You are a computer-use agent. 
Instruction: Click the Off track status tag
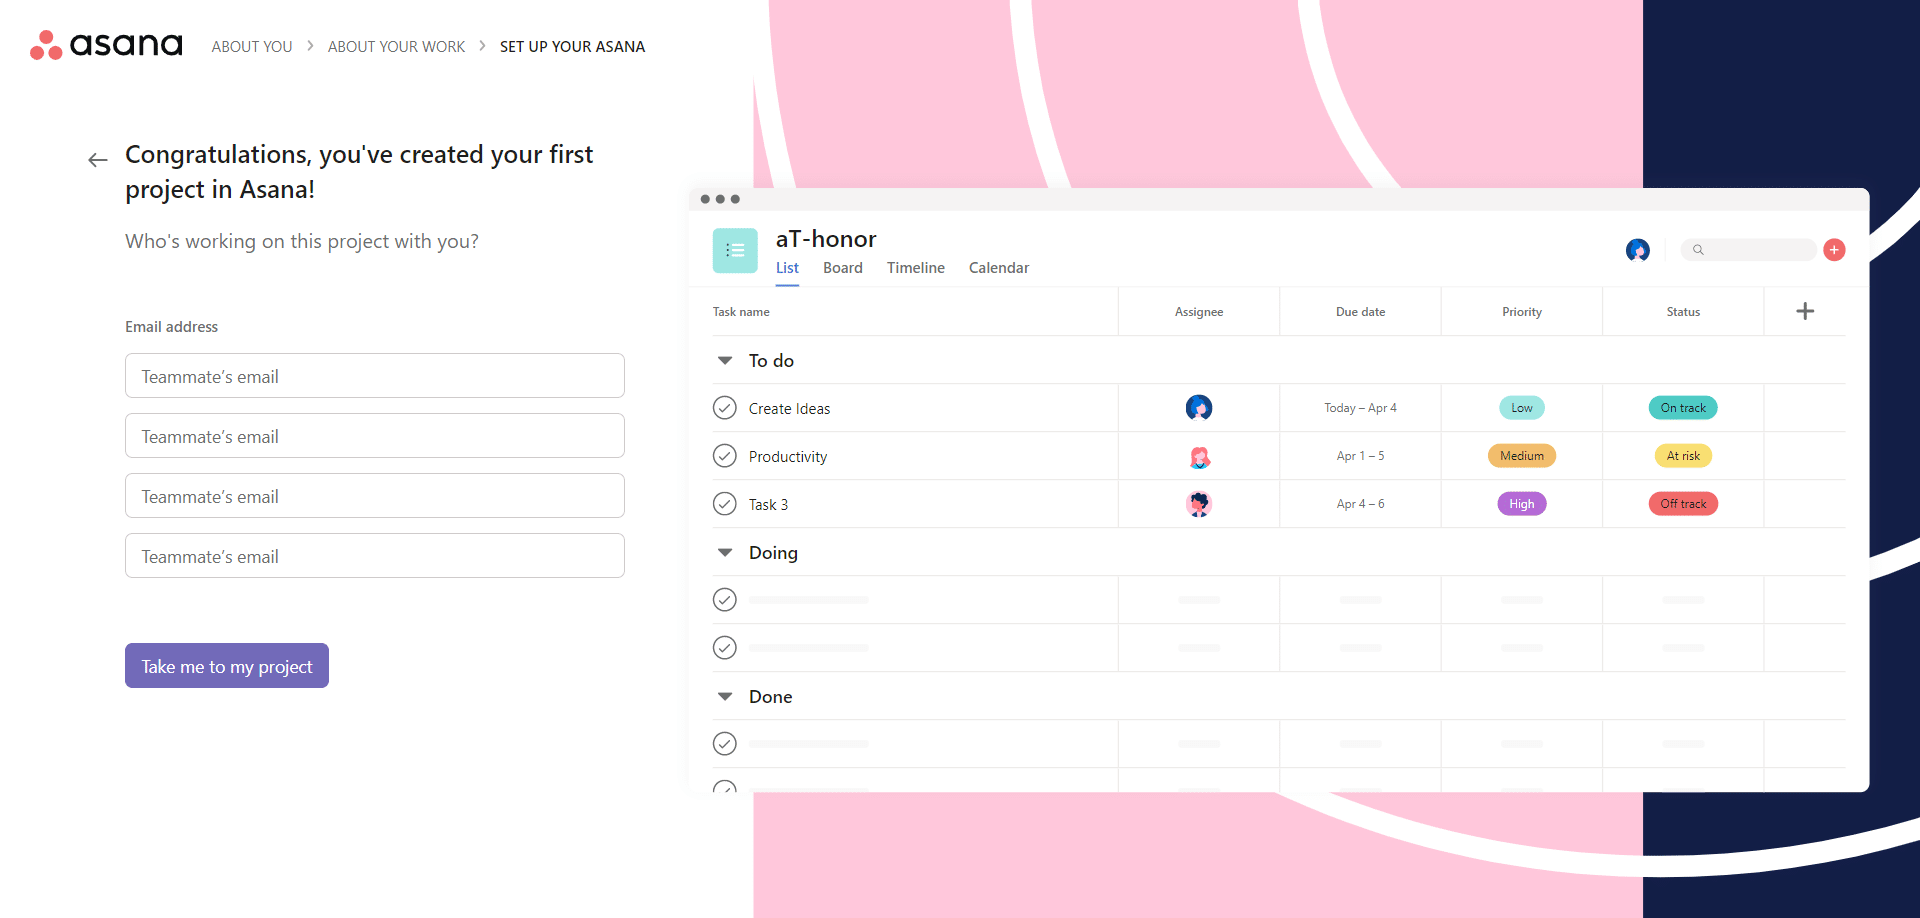(1683, 504)
